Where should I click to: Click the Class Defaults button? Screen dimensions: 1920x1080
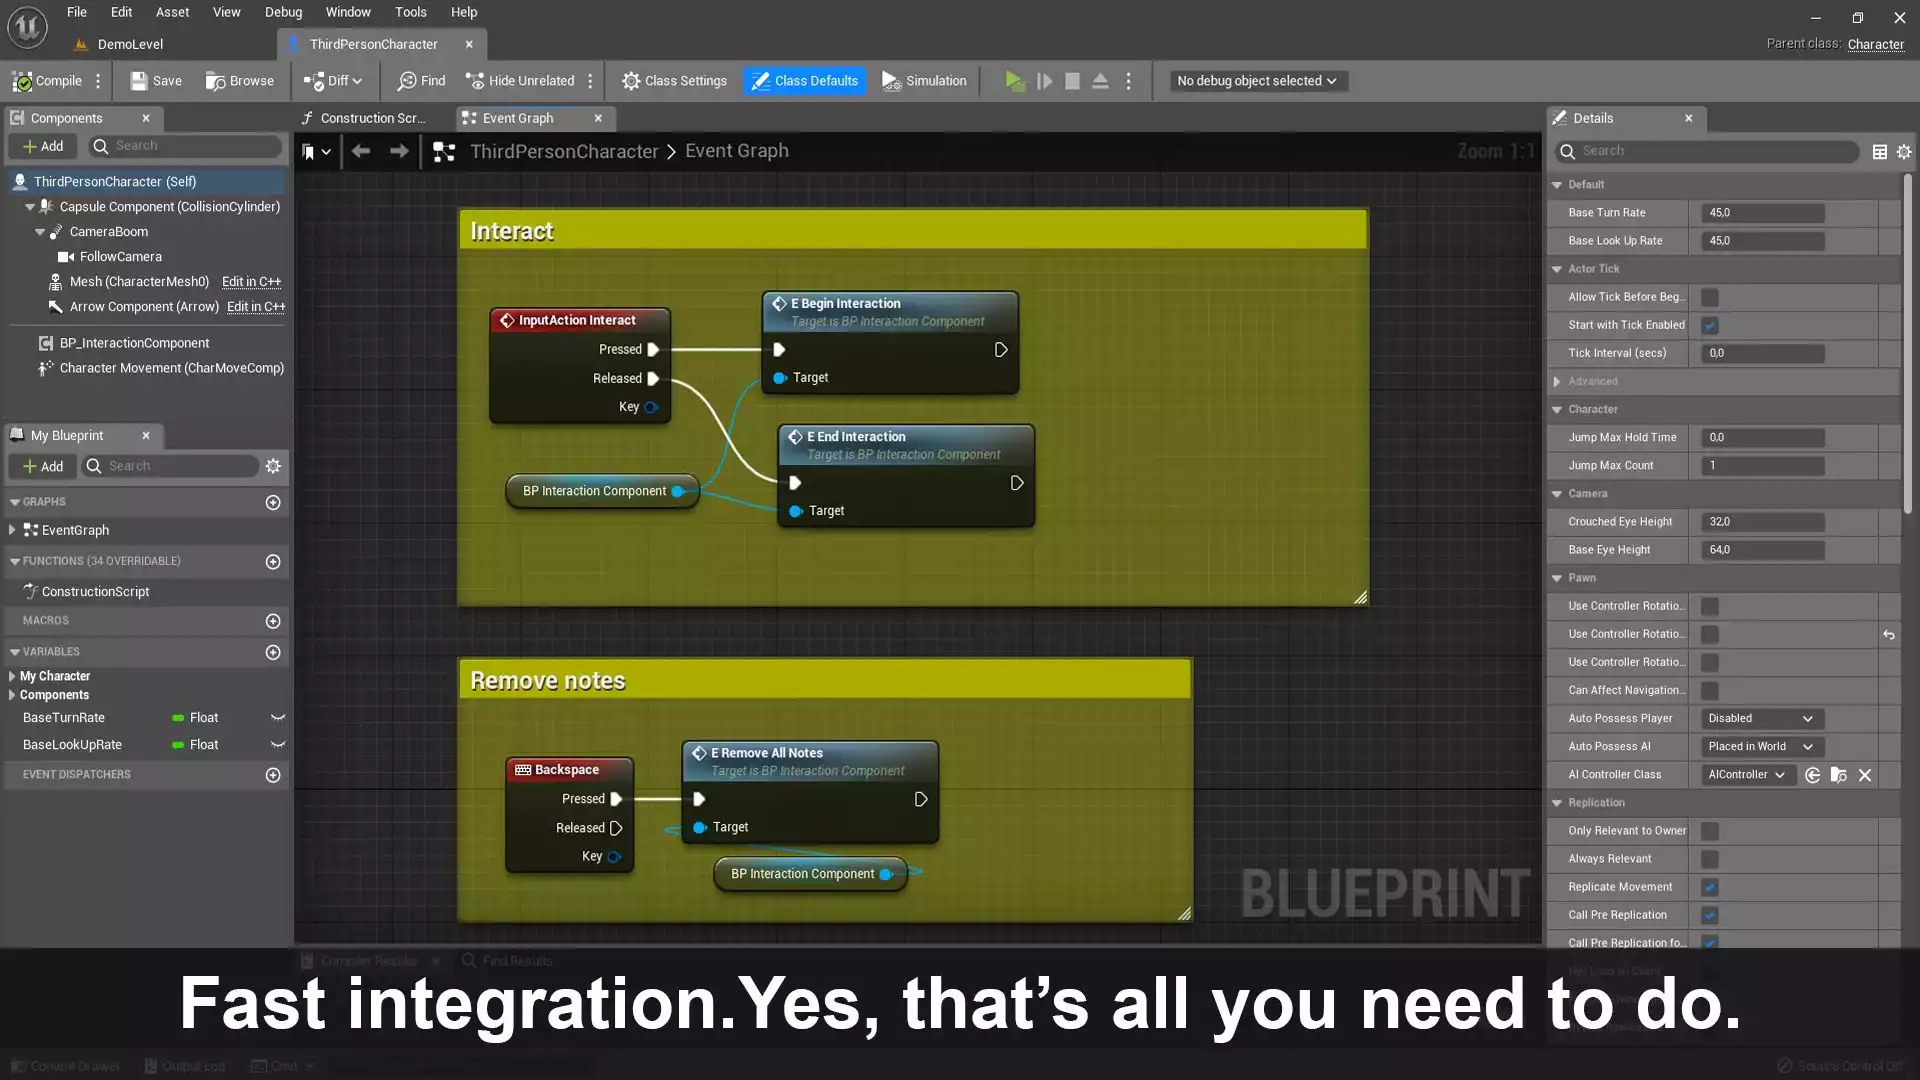click(x=805, y=81)
